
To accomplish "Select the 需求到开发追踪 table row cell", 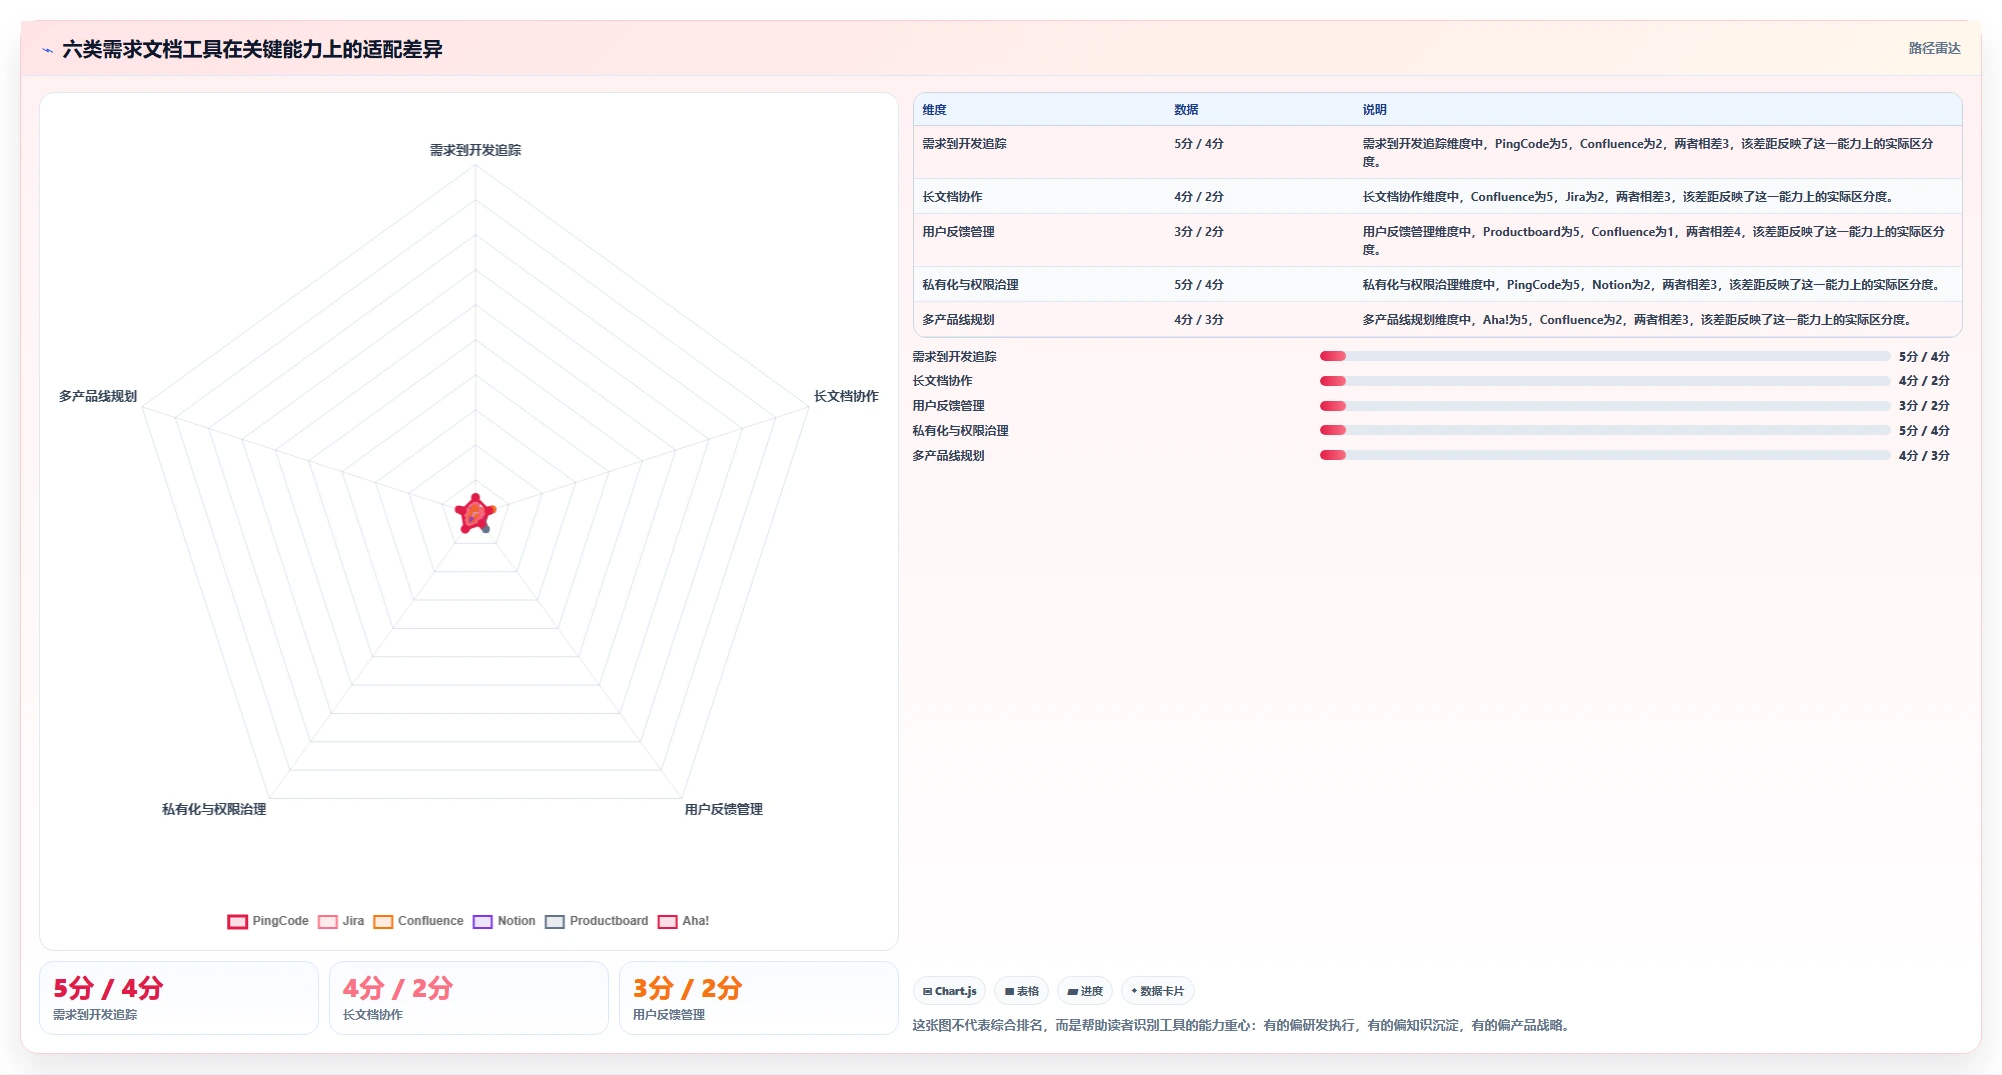I will [x=964, y=144].
